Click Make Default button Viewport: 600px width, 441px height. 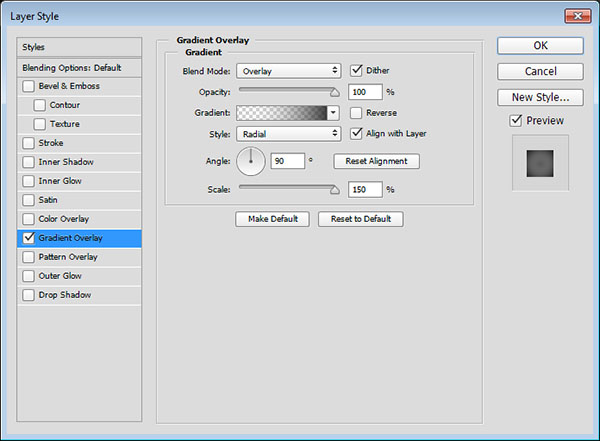coord(272,219)
